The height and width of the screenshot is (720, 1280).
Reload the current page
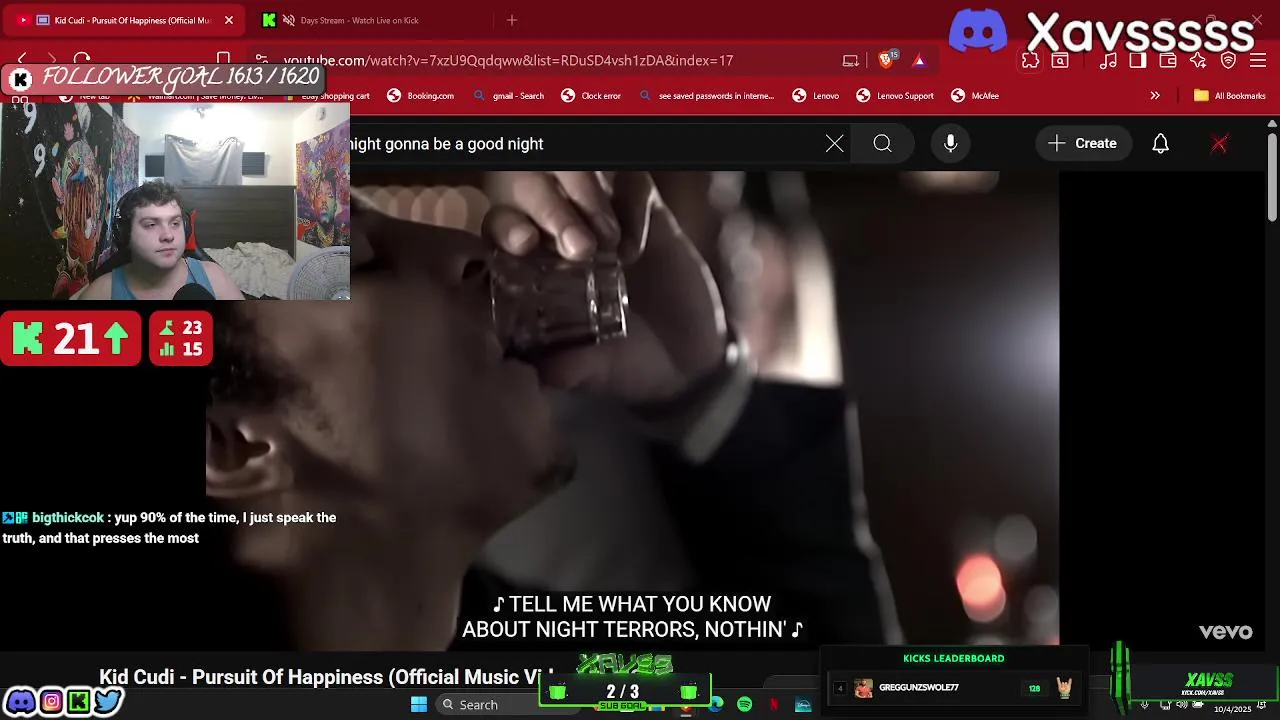[x=82, y=60]
